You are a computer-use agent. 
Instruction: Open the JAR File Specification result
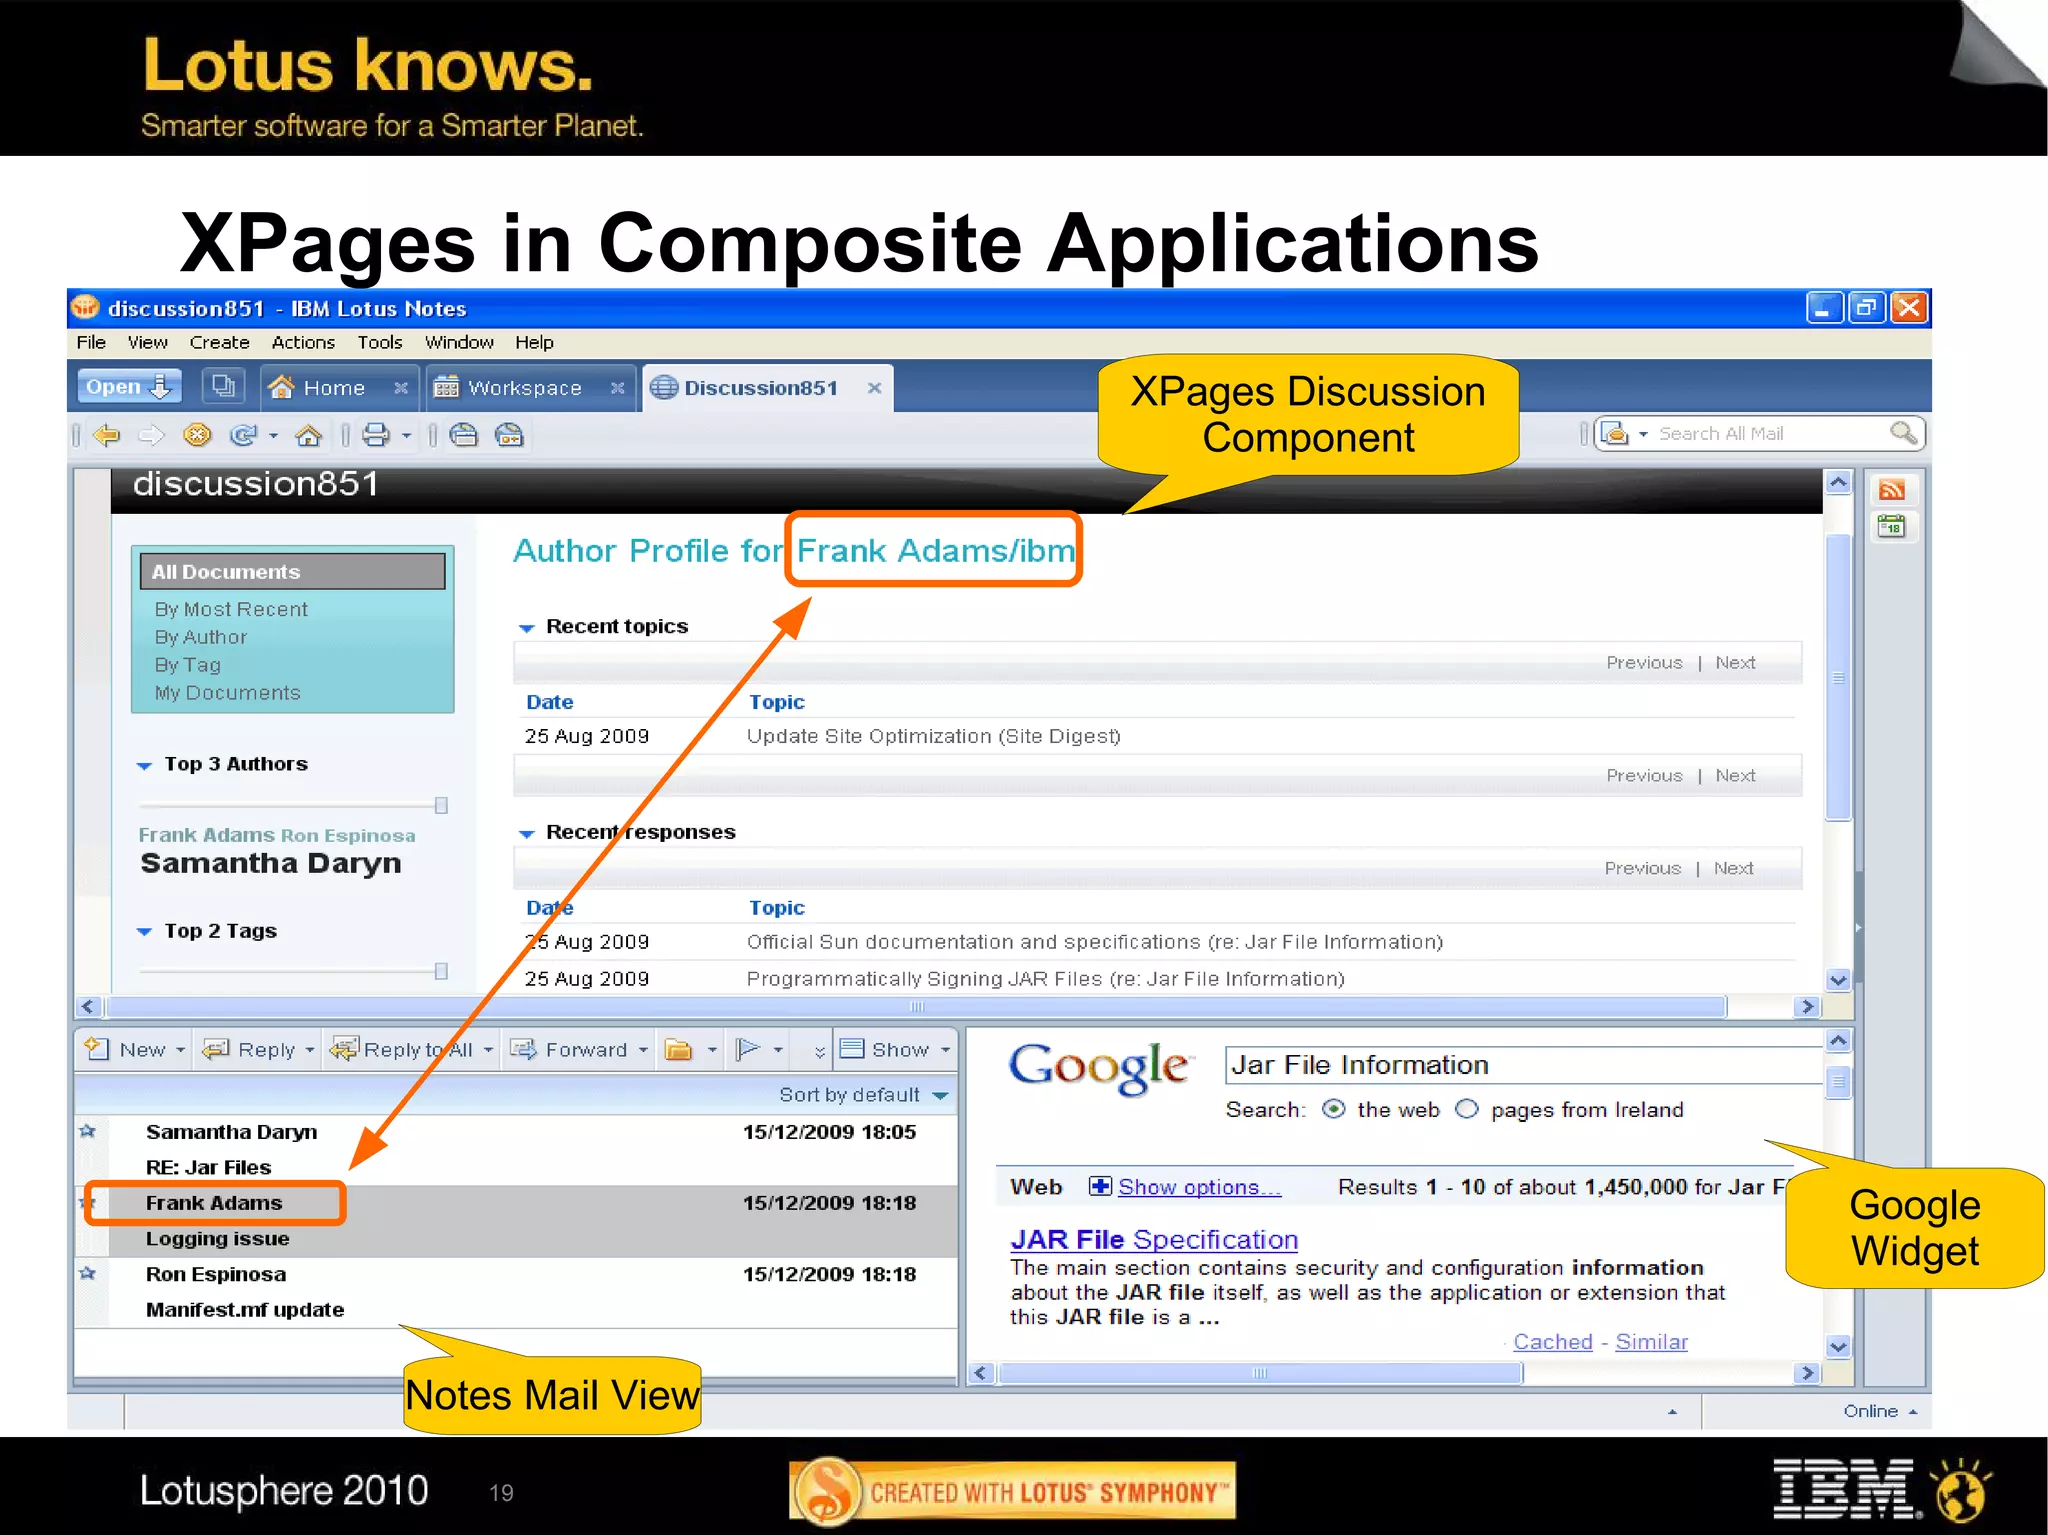coord(1154,1240)
